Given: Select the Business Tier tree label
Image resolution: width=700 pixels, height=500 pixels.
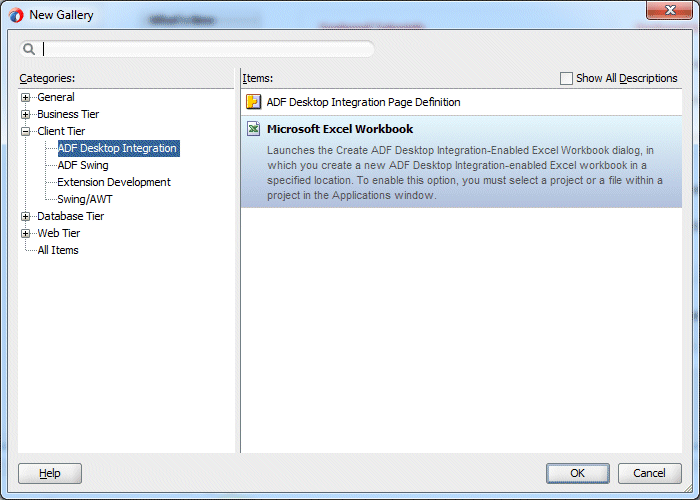Looking at the screenshot, I should tap(68, 114).
